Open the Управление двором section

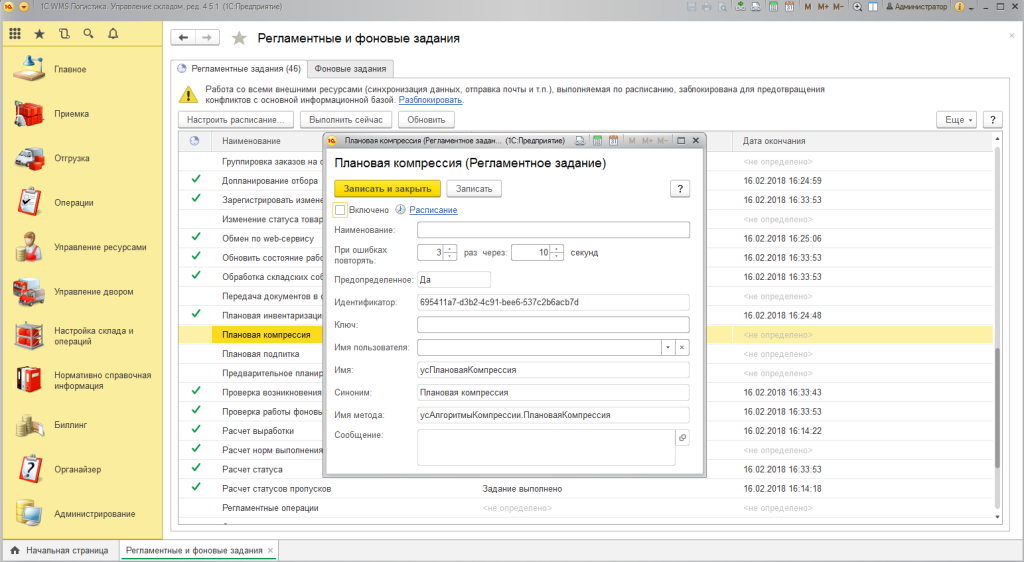[x=82, y=291]
